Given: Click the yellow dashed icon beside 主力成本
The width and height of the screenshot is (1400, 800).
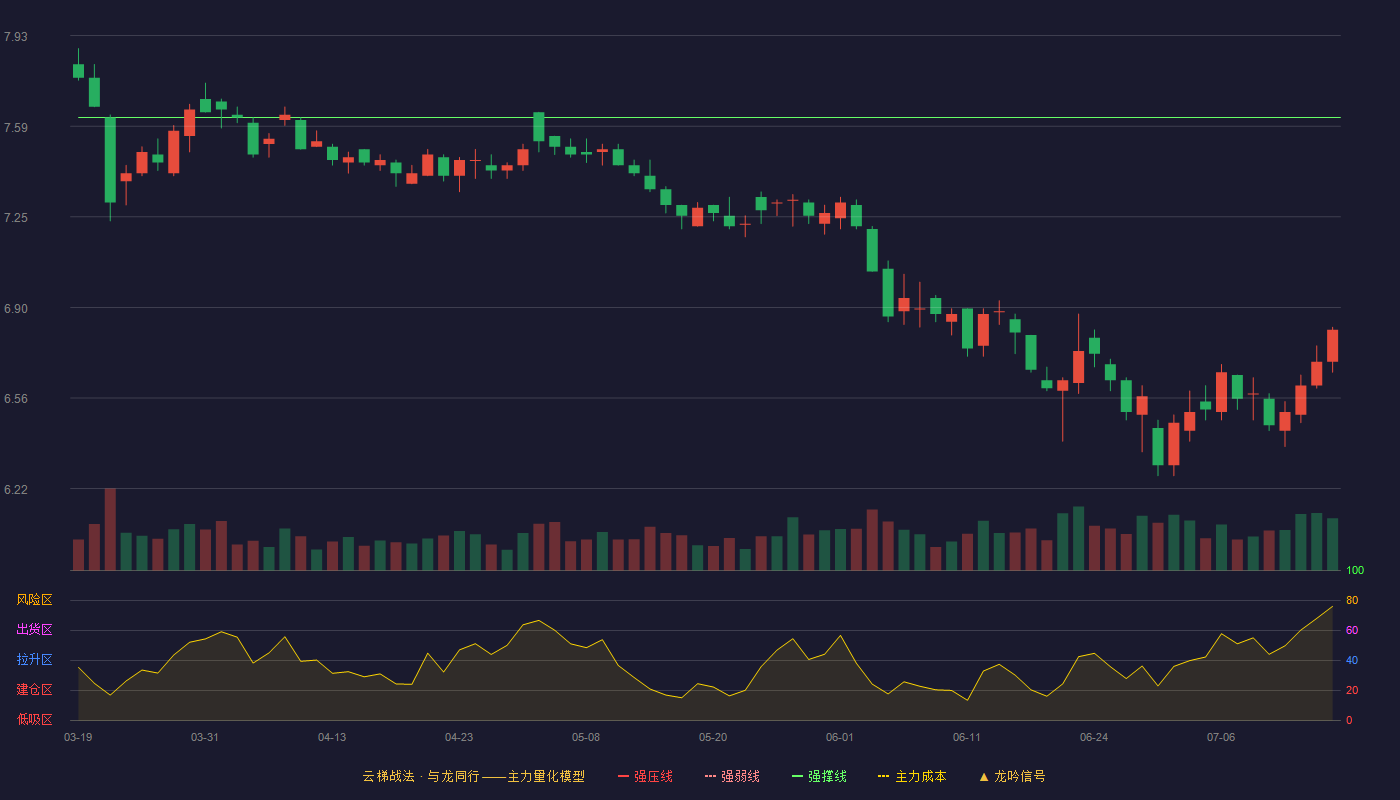Looking at the screenshot, I should (883, 776).
